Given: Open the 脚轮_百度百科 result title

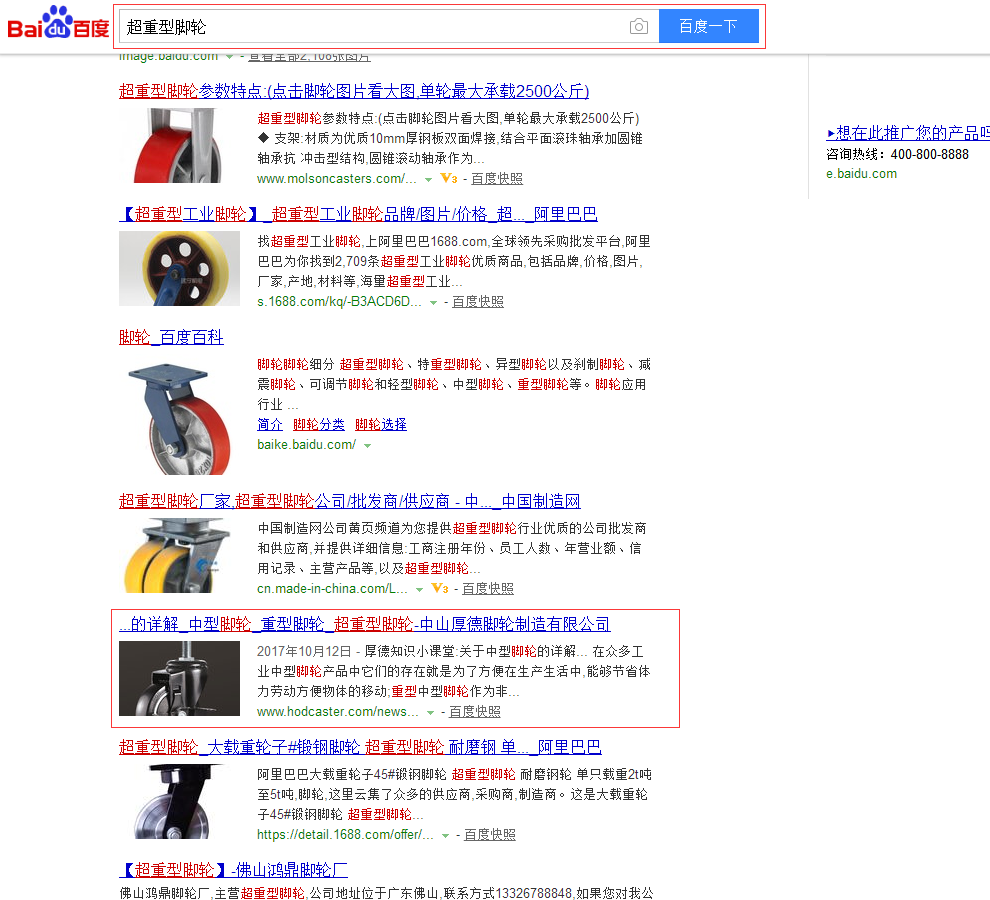Looking at the screenshot, I should point(171,337).
